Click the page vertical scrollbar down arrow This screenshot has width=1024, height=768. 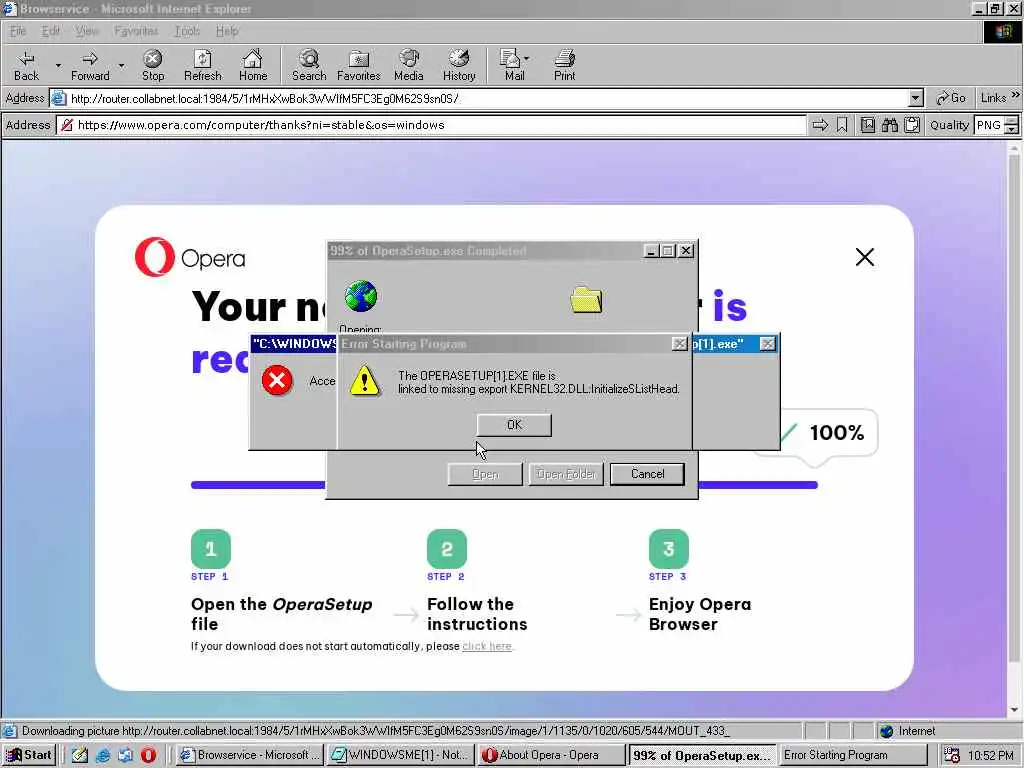pyautogui.click(x=1014, y=710)
